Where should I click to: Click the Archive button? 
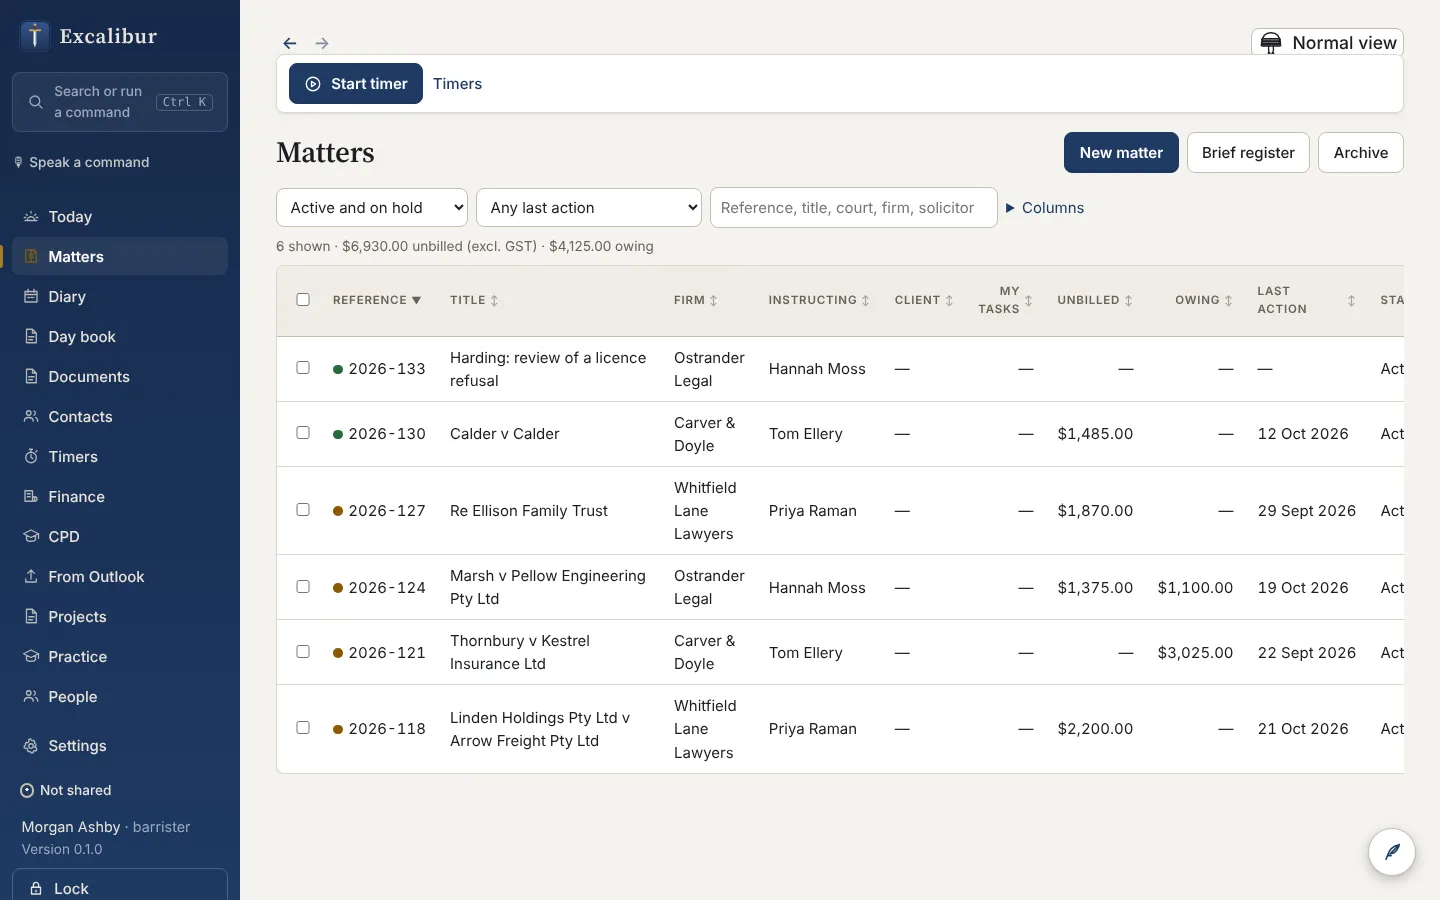coord(1361,153)
